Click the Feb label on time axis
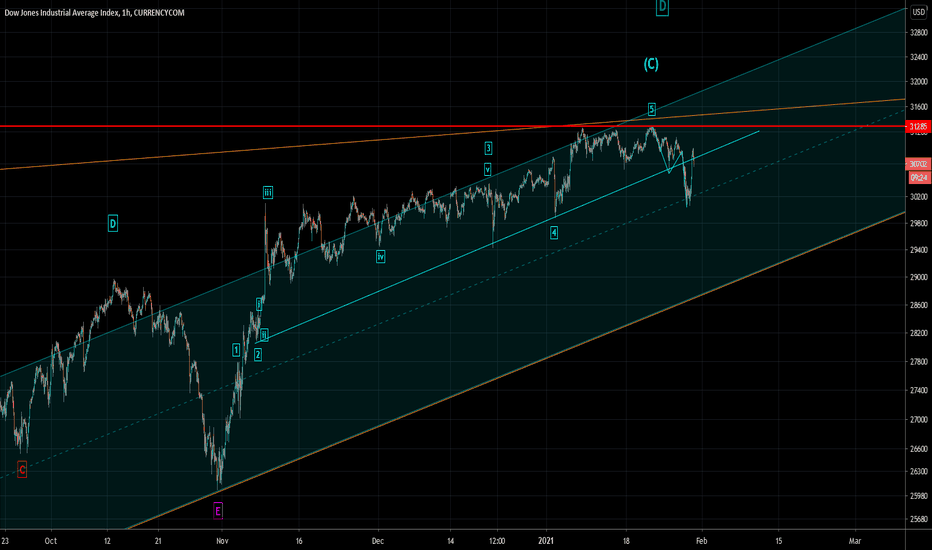Image resolution: width=932 pixels, height=550 pixels. (x=701, y=540)
